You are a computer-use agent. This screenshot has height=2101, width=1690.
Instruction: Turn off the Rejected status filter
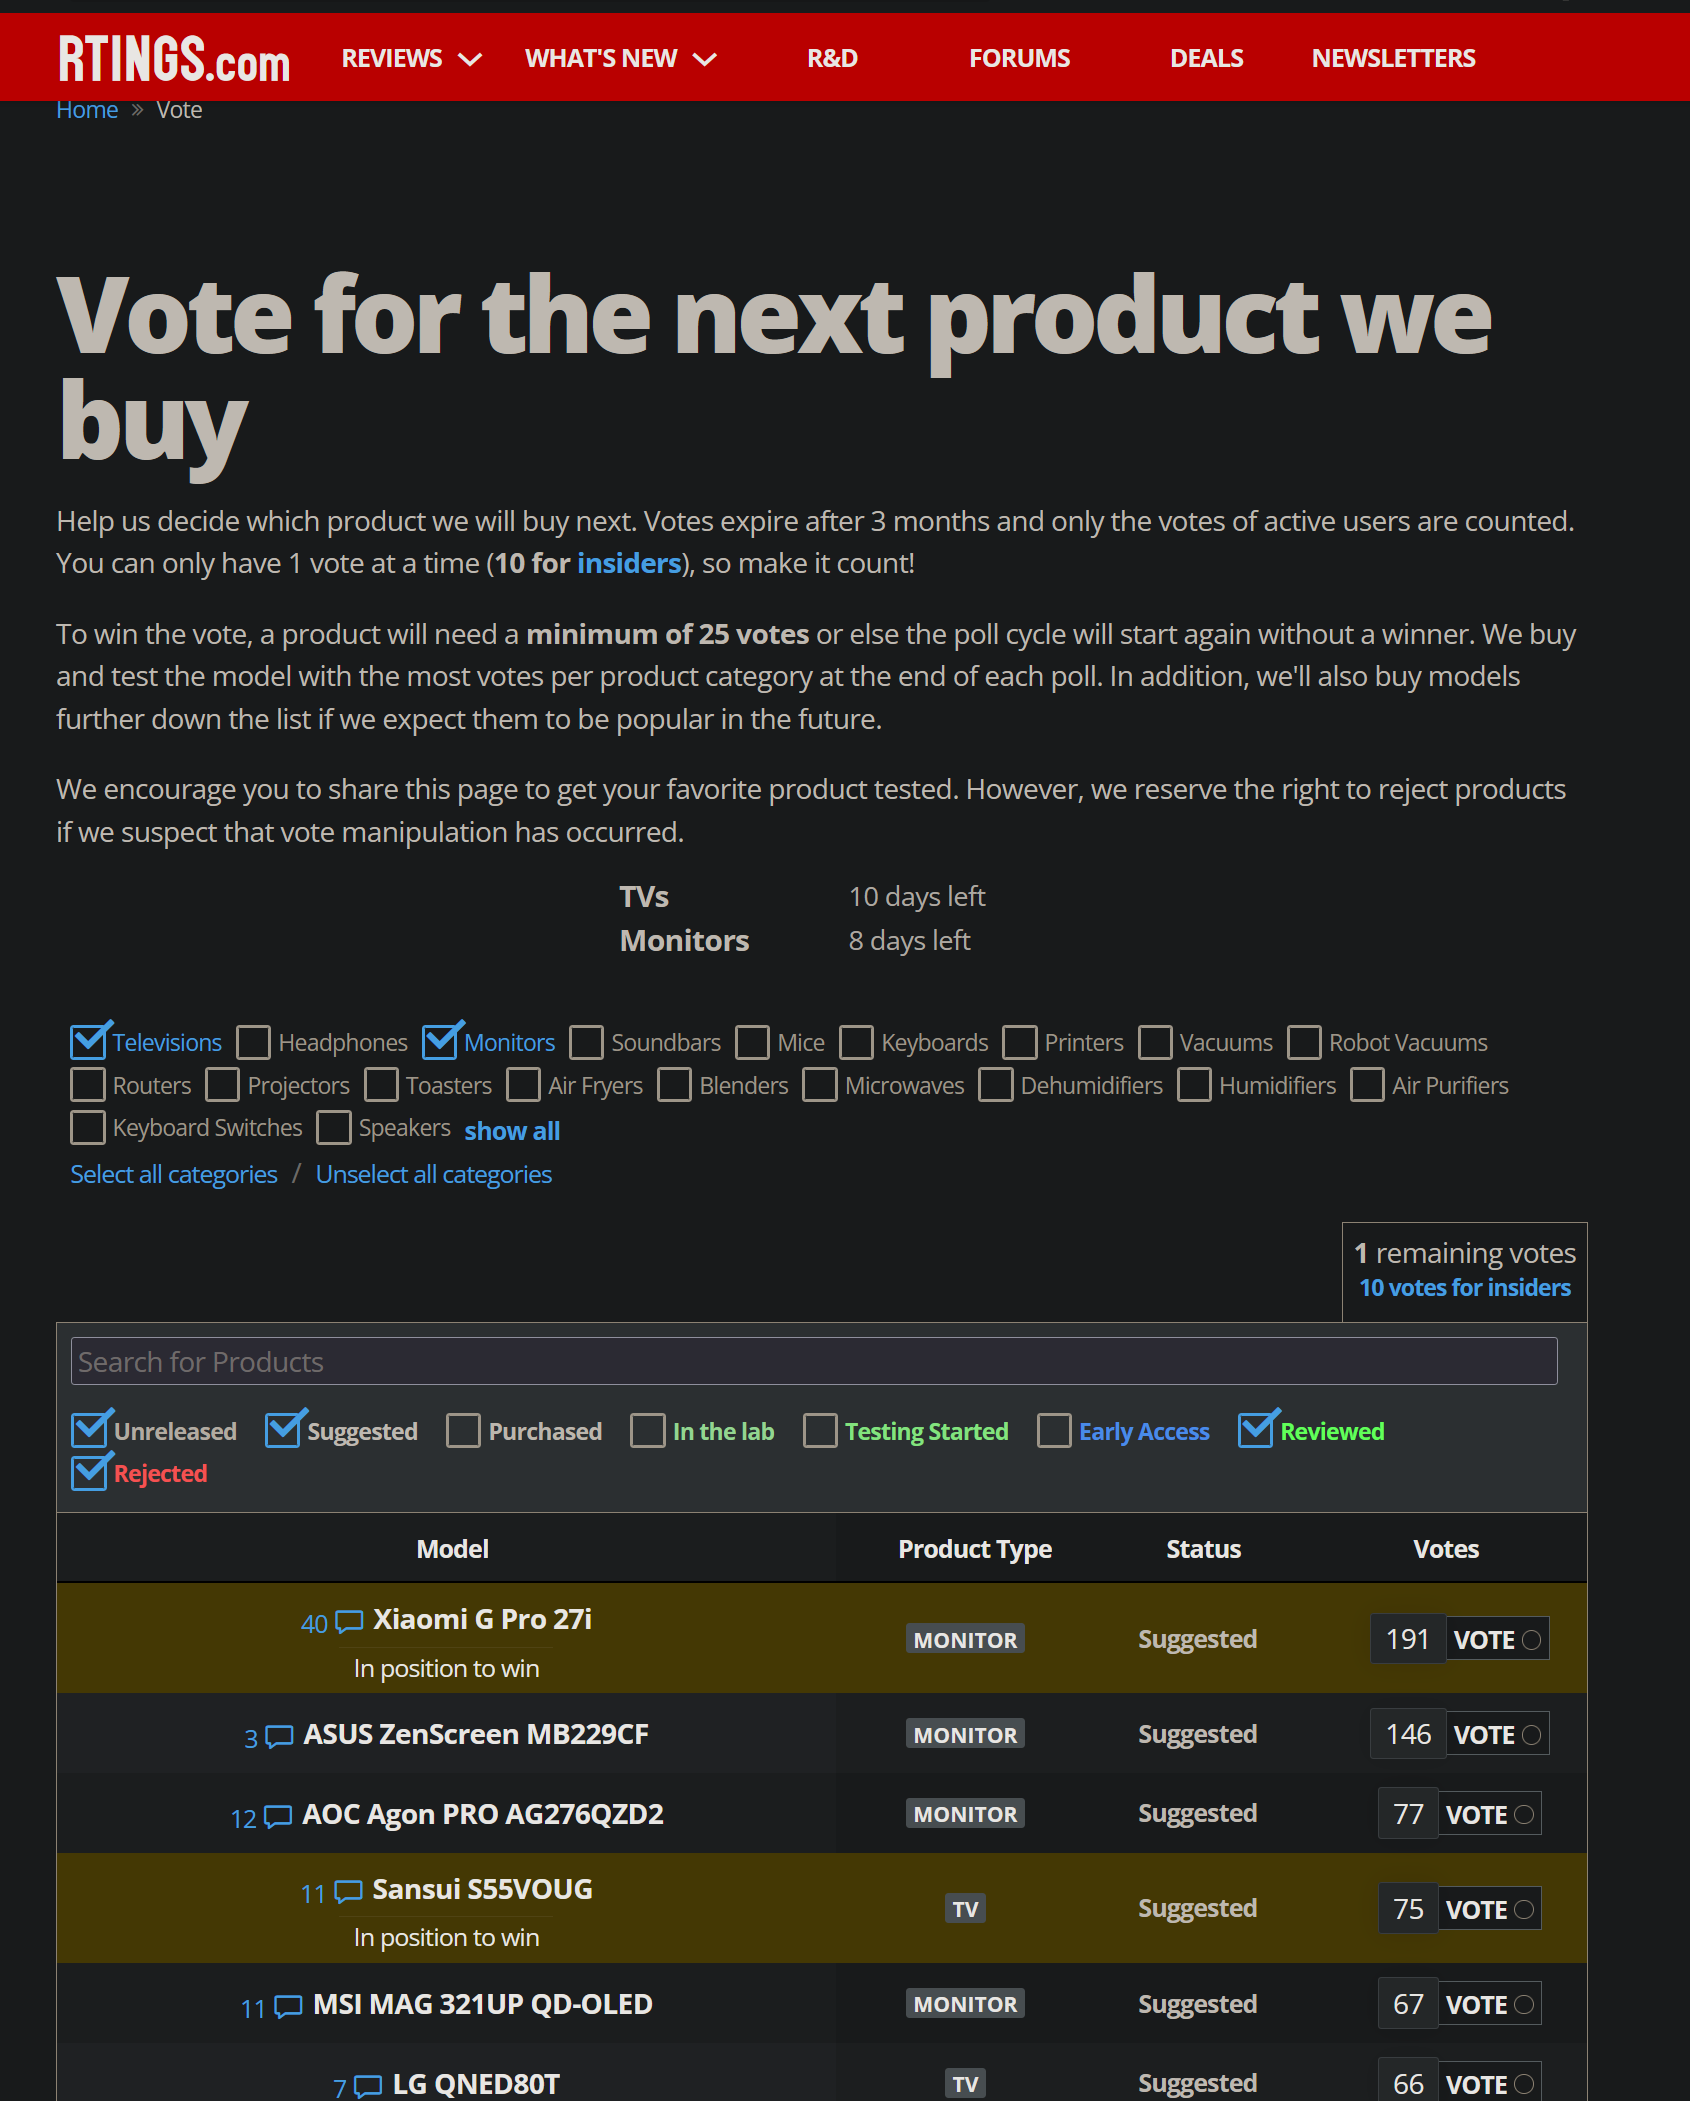point(90,1473)
